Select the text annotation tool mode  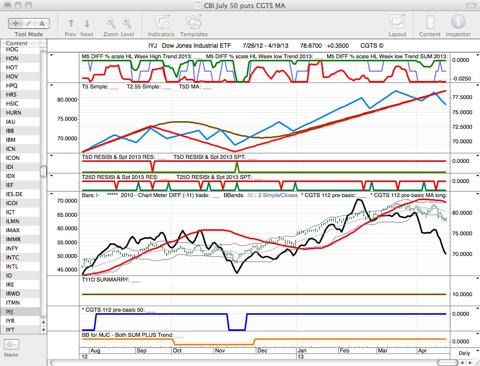[42, 23]
